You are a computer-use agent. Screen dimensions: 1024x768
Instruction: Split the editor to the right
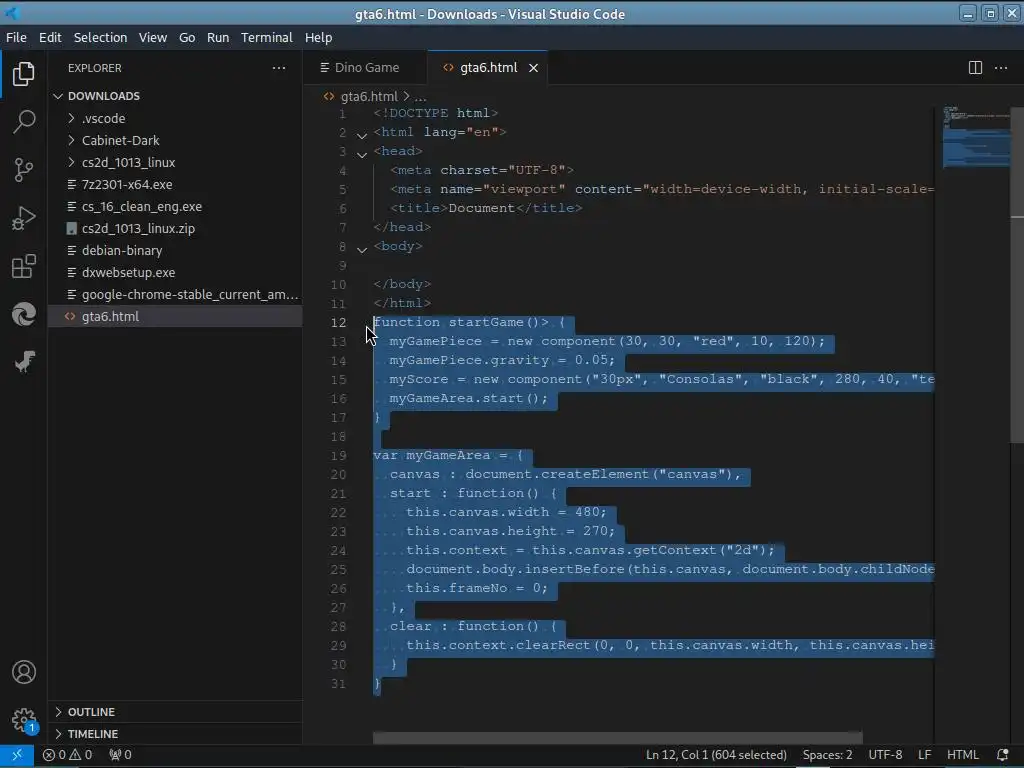975,68
